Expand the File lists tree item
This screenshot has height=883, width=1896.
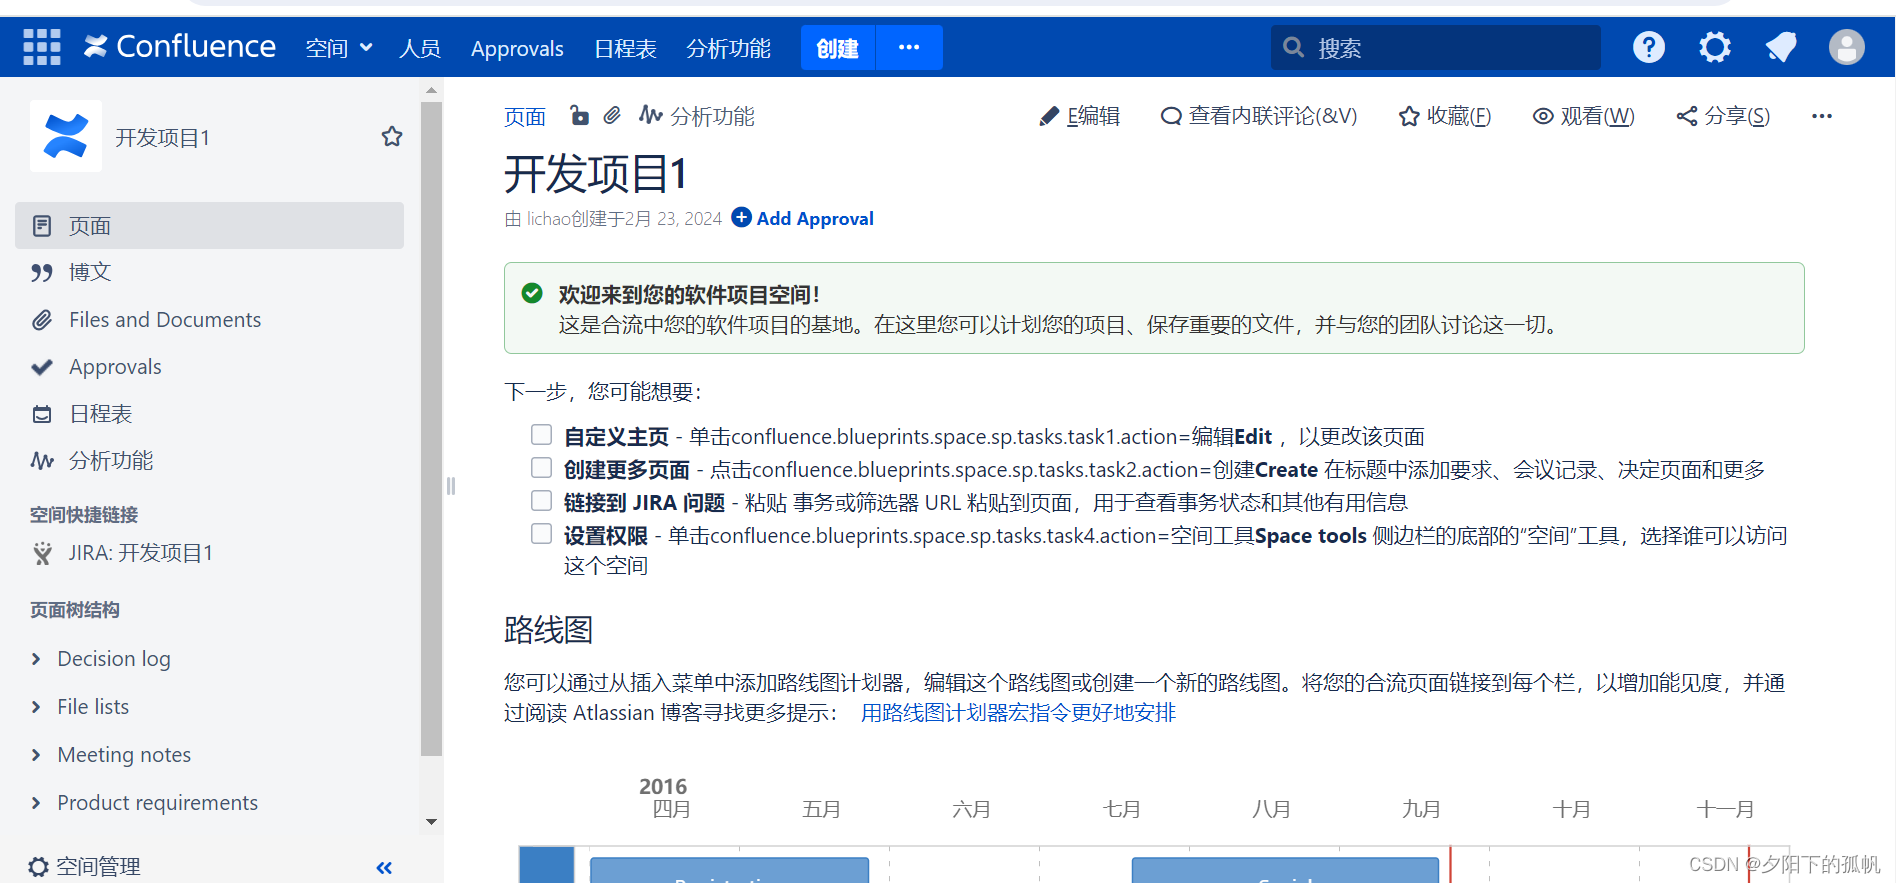coord(36,706)
